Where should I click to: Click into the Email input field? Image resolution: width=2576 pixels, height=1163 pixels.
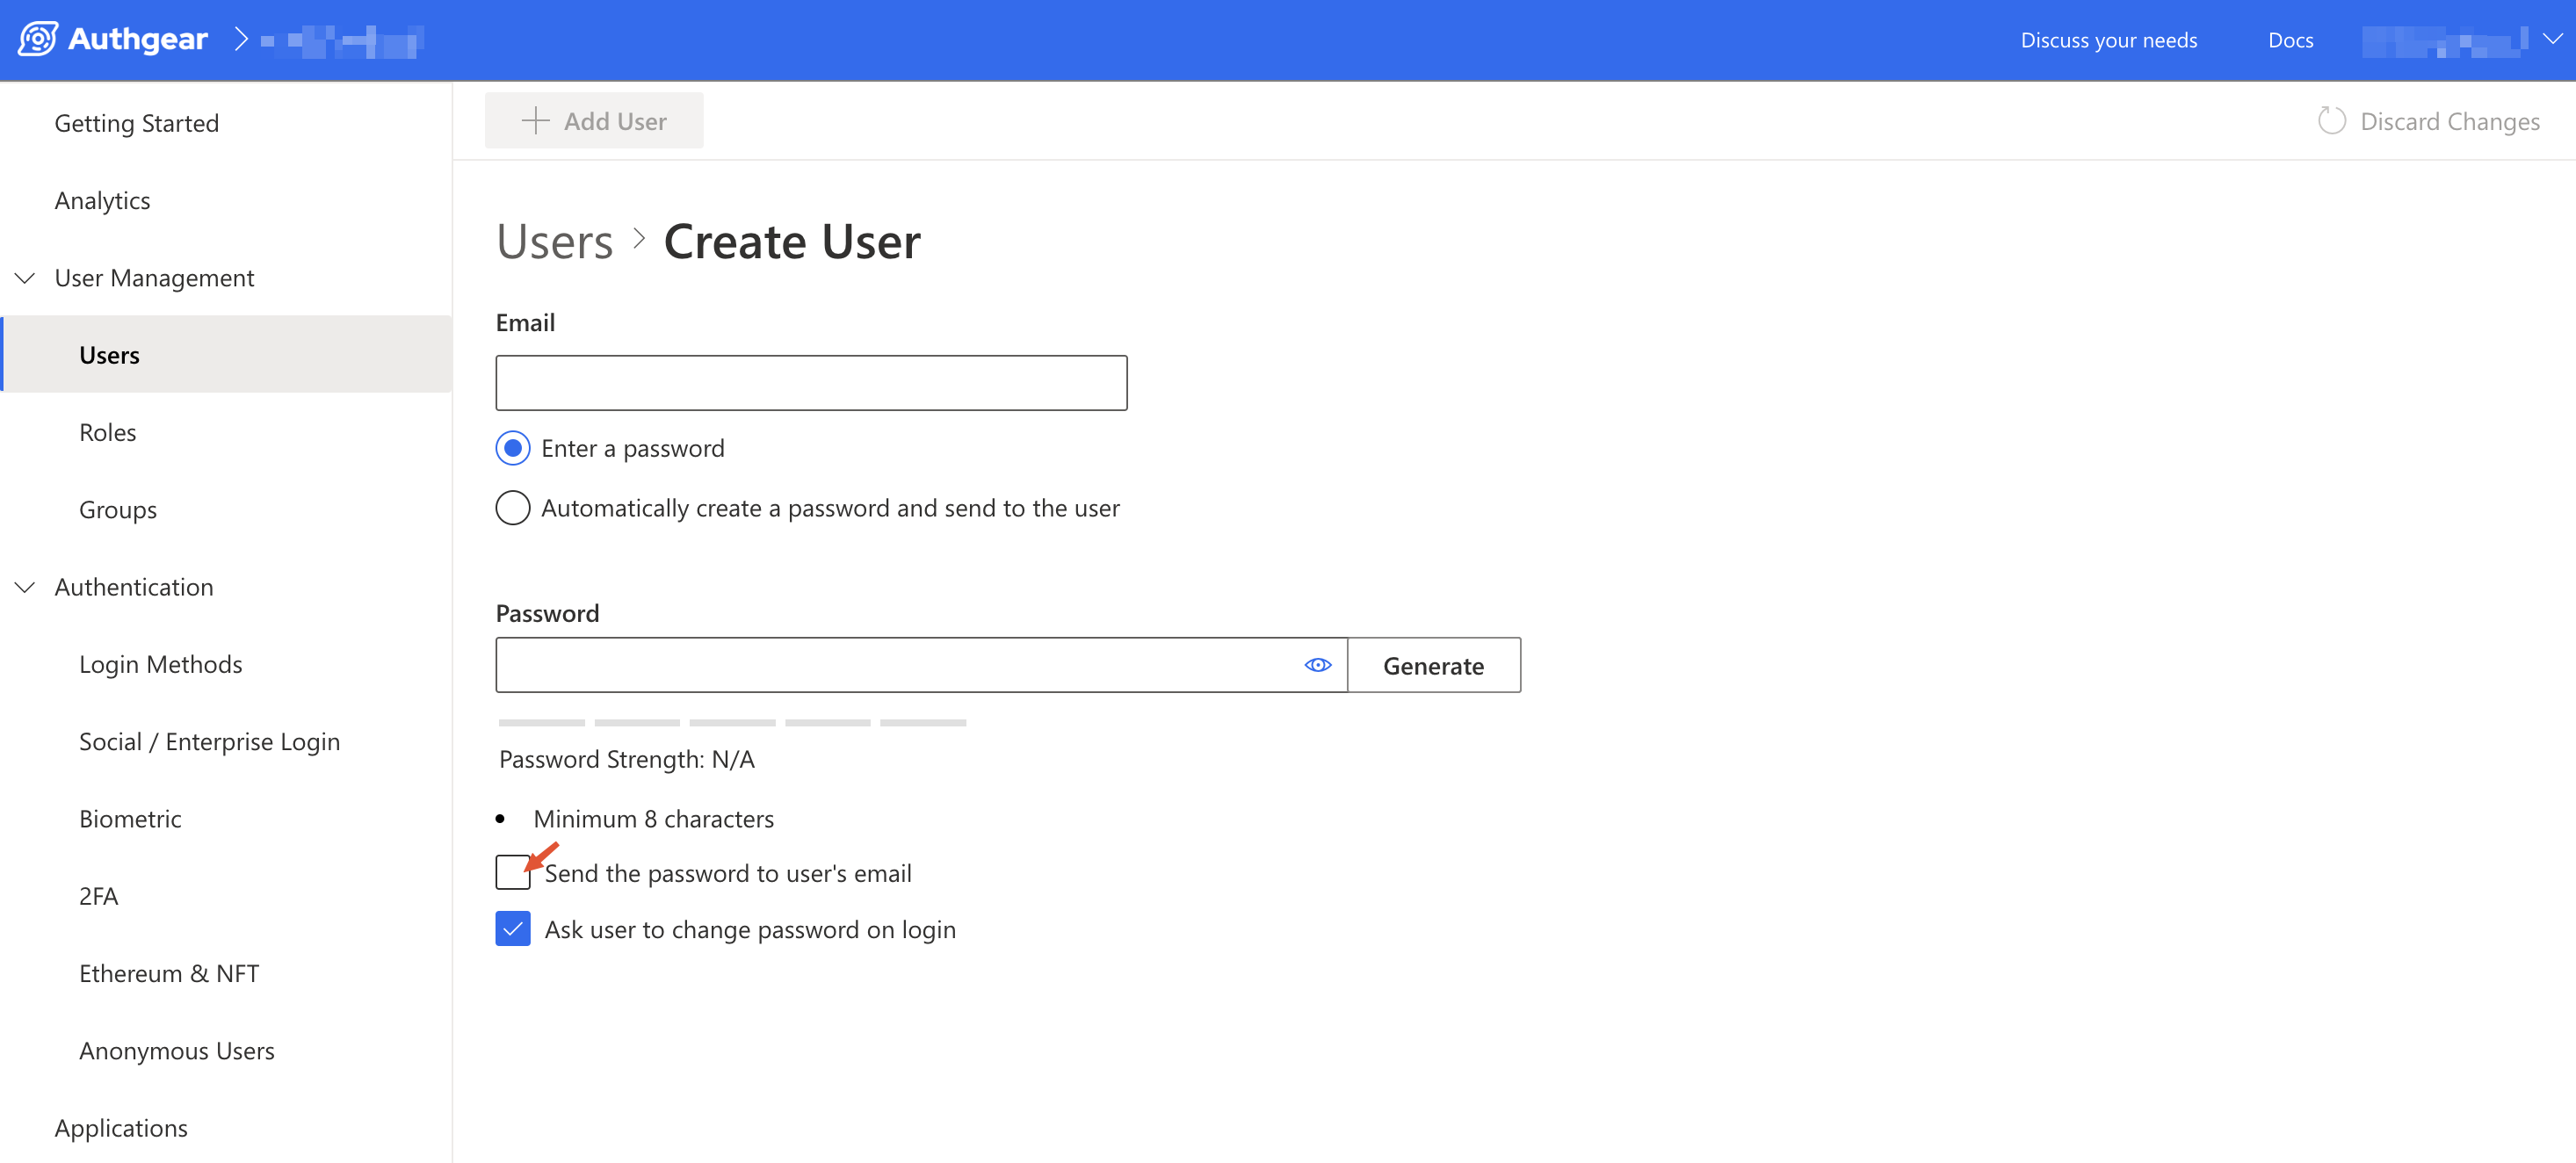point(811,383)
